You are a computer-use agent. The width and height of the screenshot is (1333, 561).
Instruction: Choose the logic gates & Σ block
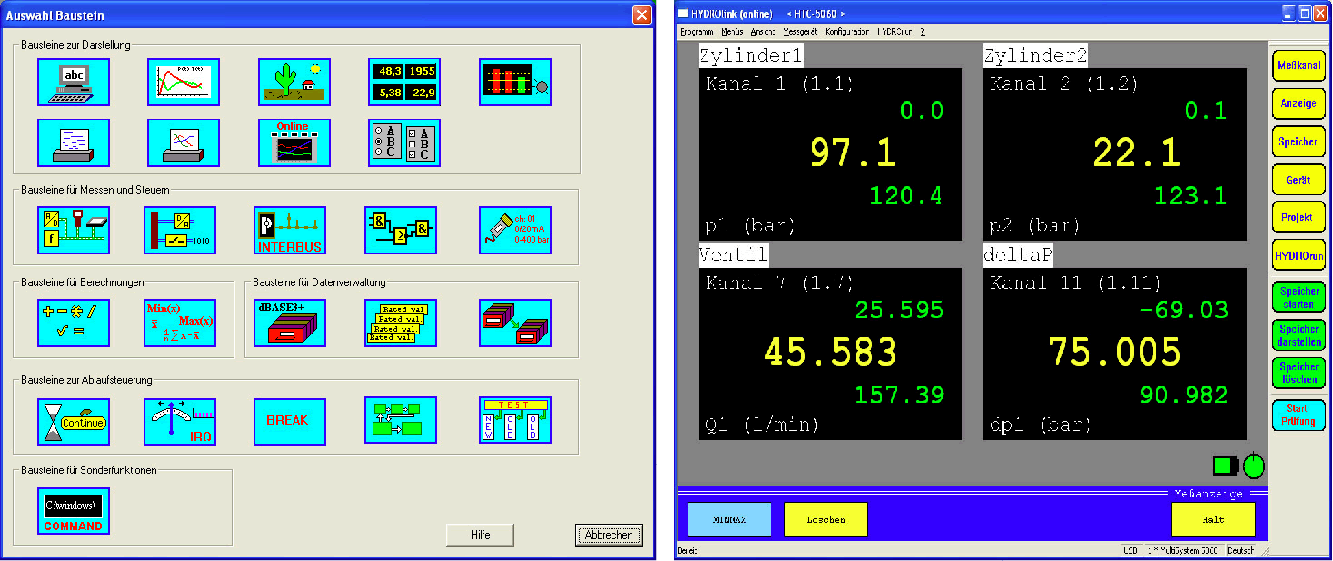pyautogui.click(x=401, y=230)
